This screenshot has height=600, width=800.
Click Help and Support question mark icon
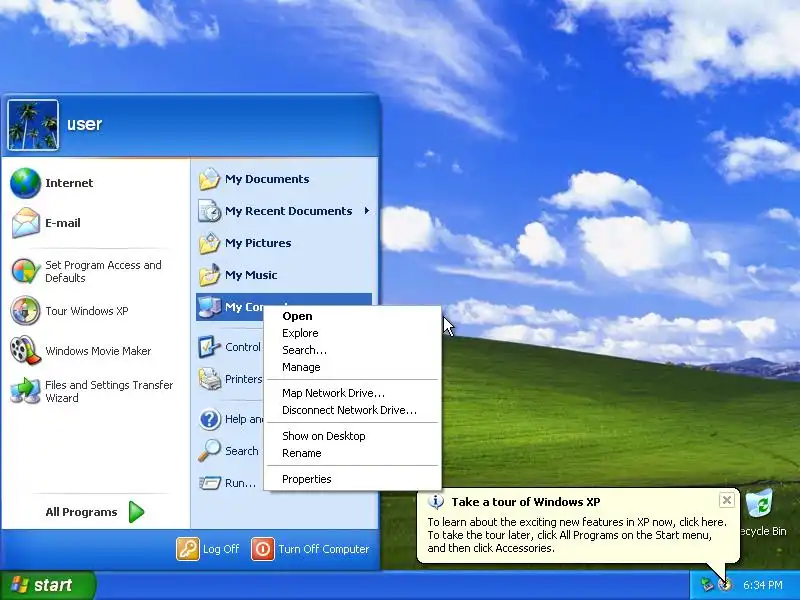[x=209, y=419]
